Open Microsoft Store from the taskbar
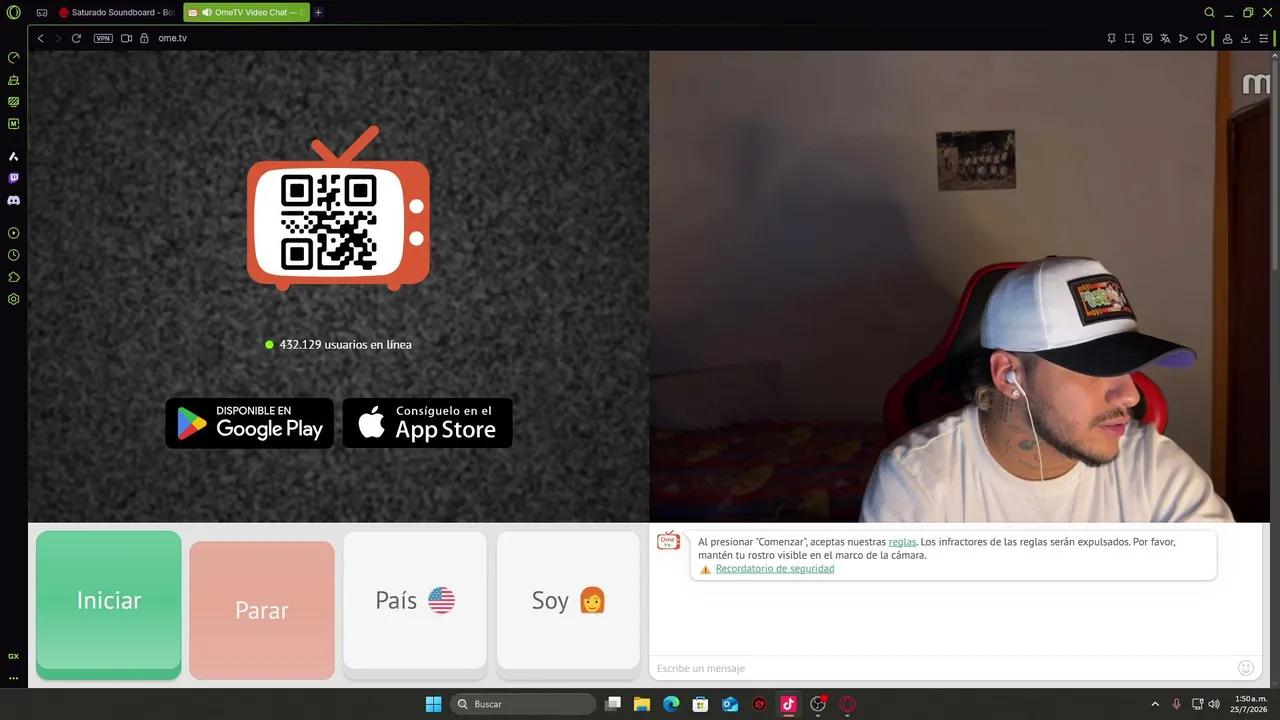 [x=701, y=704]
